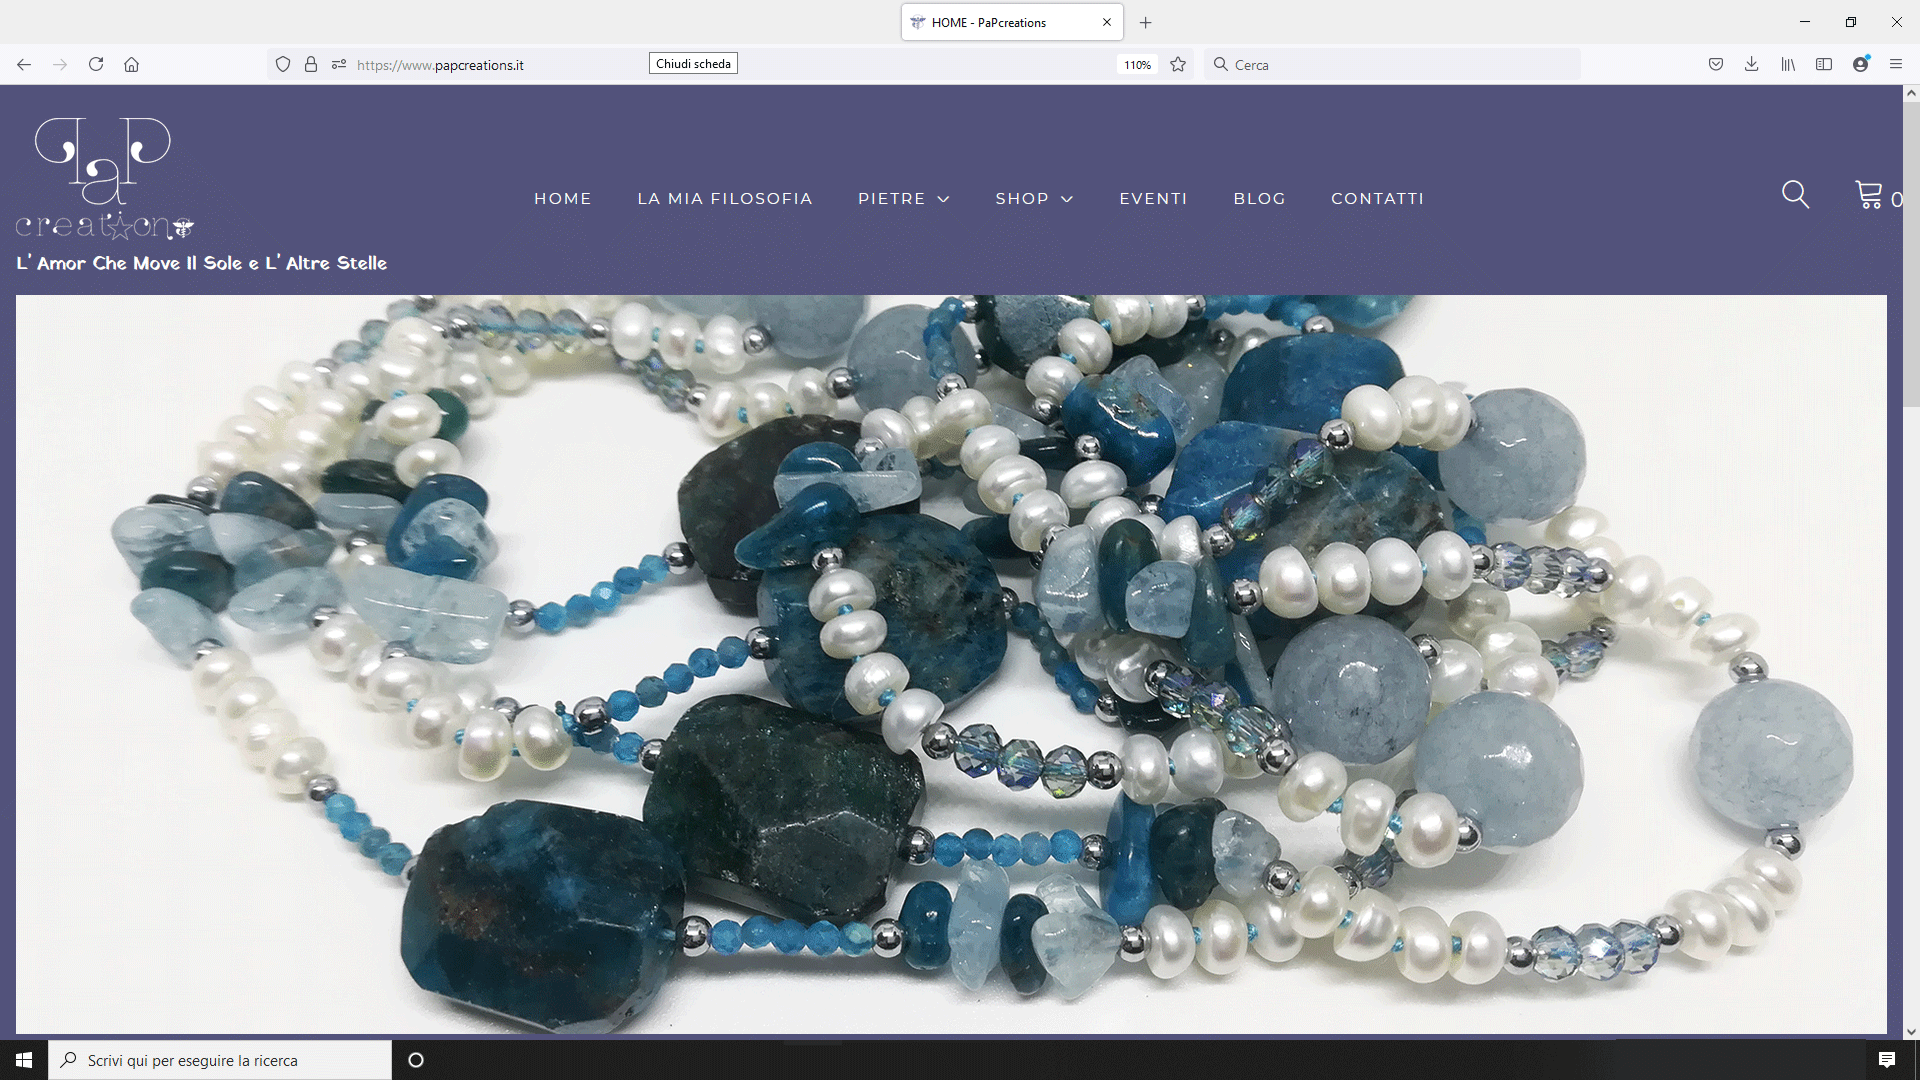
Task: Toggle the sidebar view icon
Action: point(1824,65)
